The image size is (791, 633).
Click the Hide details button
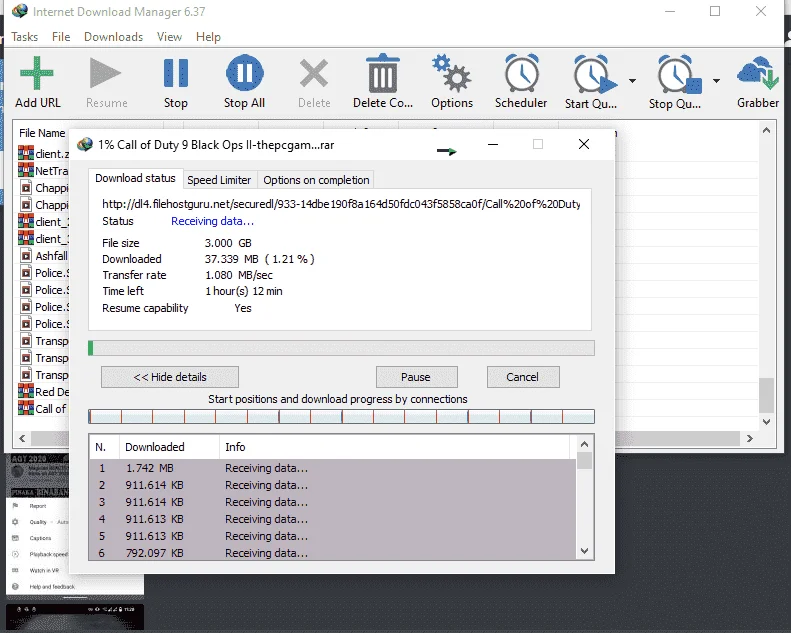(170, 377)
